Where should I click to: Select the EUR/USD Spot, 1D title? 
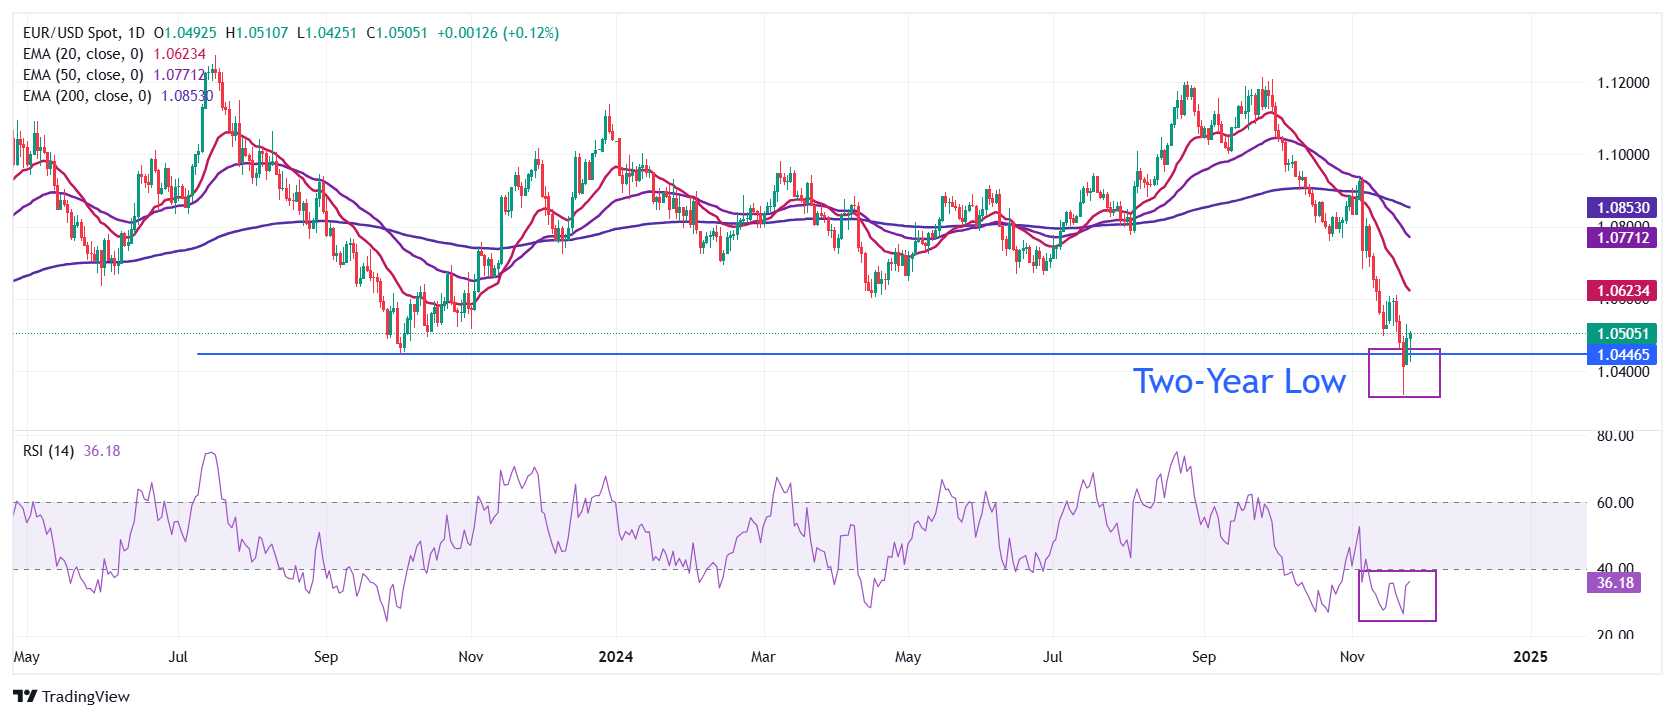tap(84, 33)
